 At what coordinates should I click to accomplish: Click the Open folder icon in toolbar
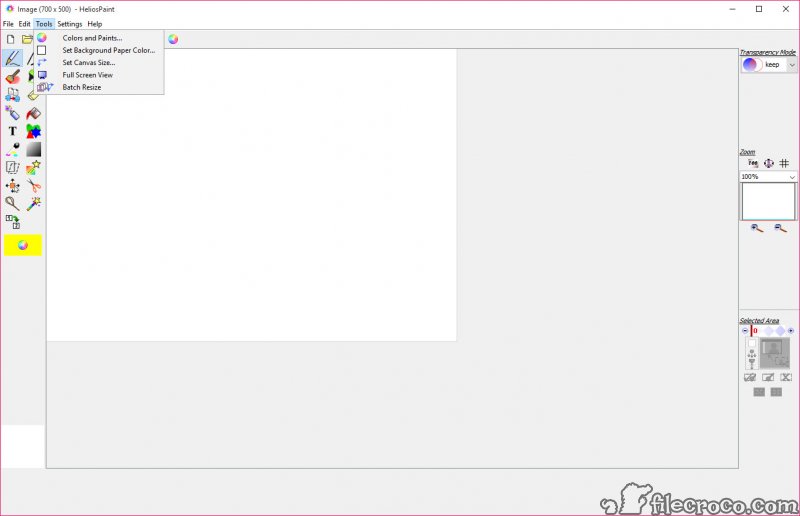pyautogui.click(x=27, y=39)
